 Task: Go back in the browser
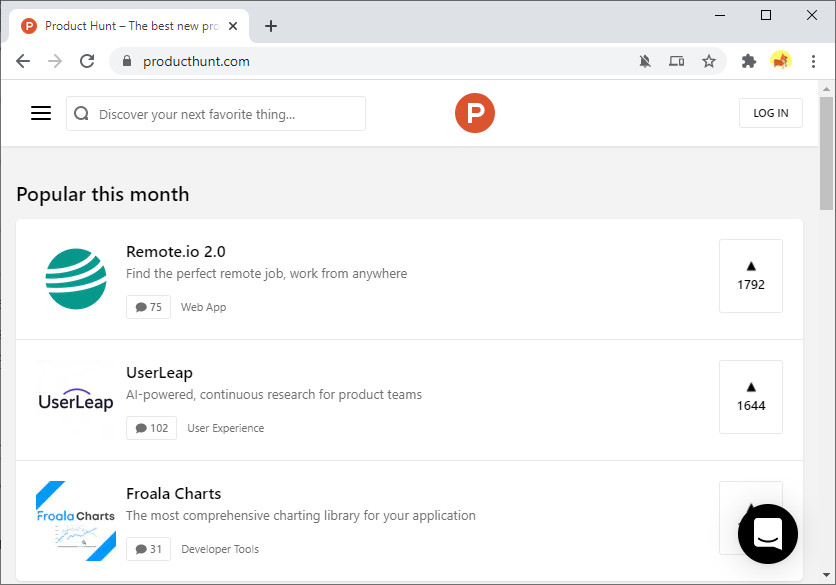(23, 61)
